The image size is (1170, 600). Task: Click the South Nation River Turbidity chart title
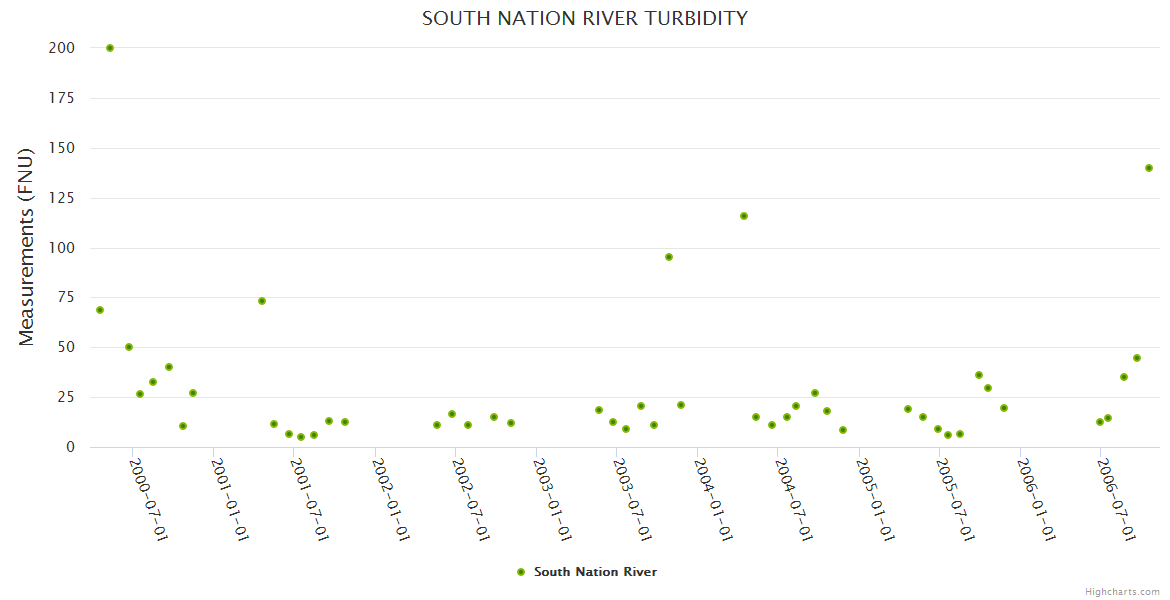click(x=585, y=19)
